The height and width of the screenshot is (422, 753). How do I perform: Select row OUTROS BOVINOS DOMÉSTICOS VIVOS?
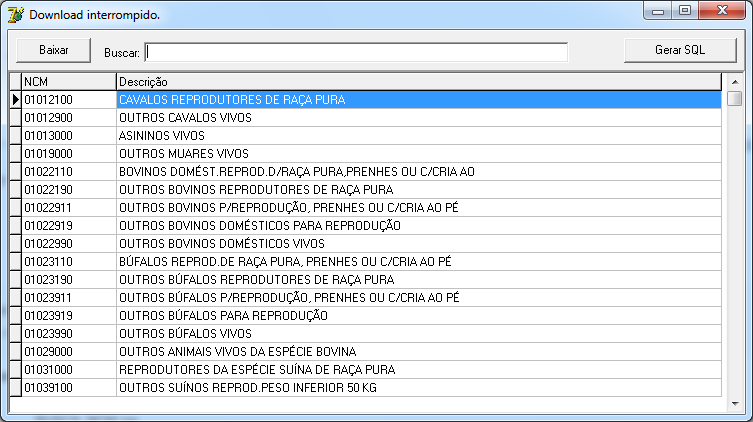coord(419,244)
